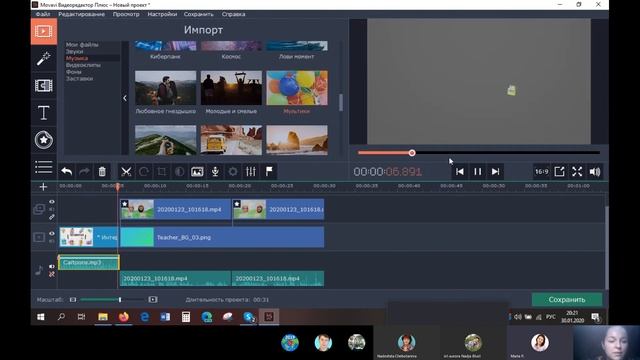
Task: Open Word from taskbar
Action: pos(165,317)
